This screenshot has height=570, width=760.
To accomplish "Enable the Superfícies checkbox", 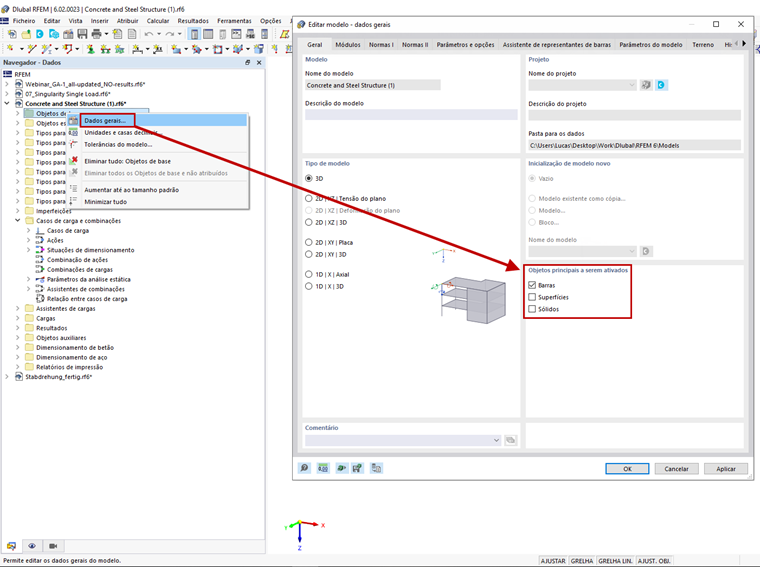I will 532,297.
